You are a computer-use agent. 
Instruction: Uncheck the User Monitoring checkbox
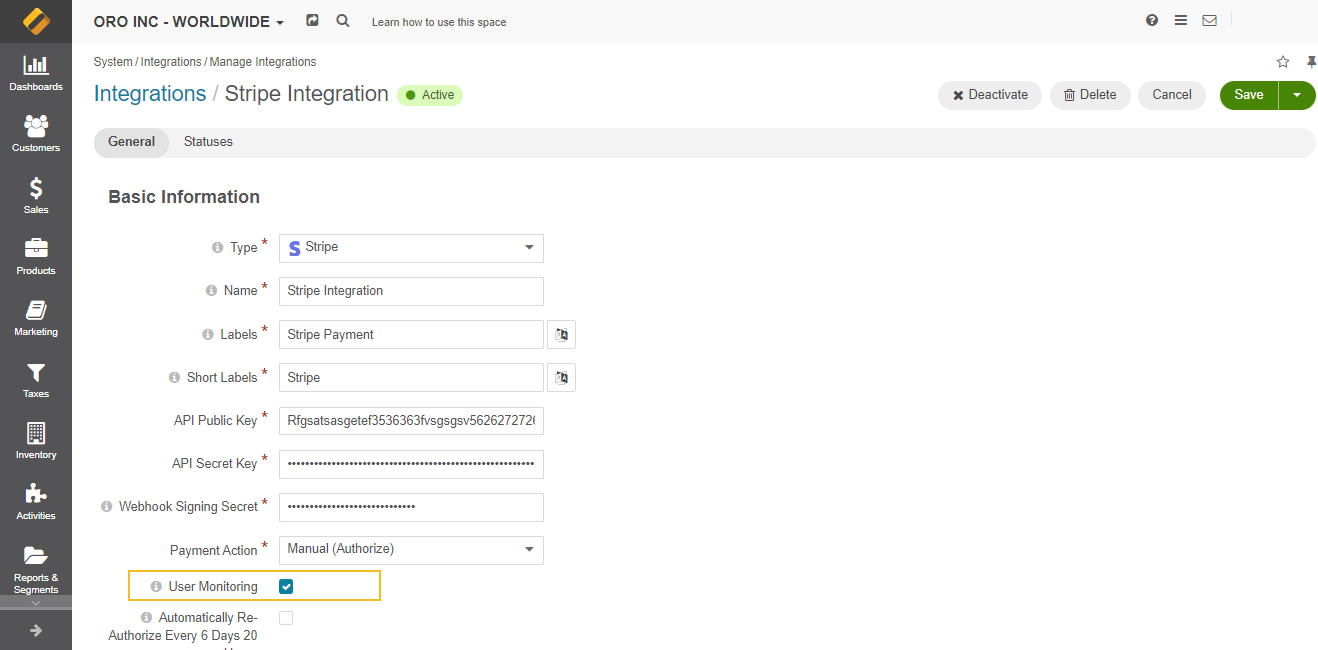coord(286,586)
